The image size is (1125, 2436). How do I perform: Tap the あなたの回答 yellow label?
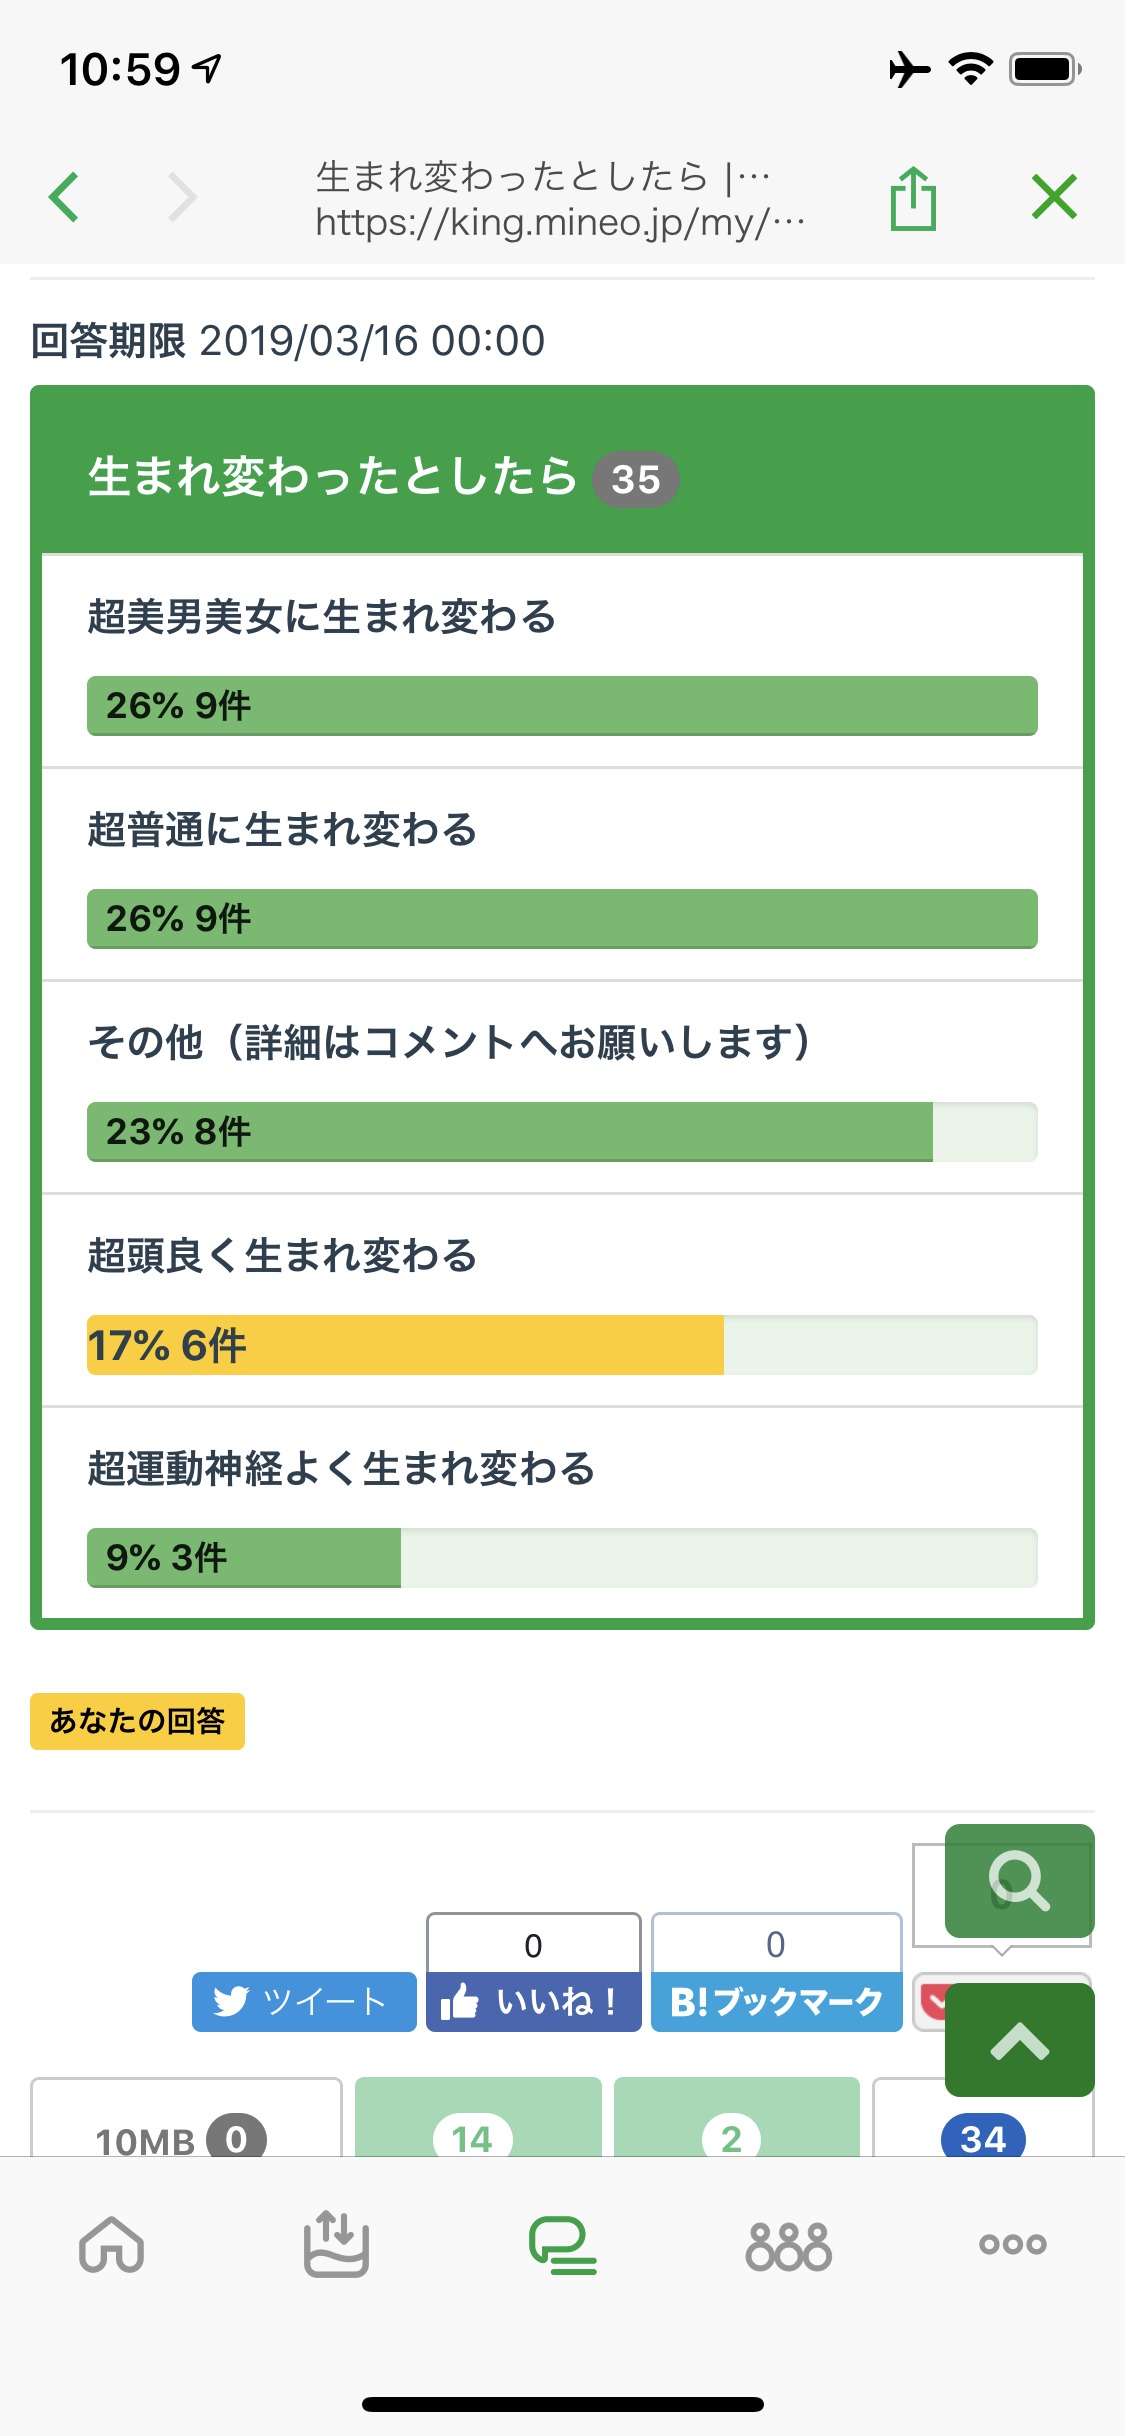137,1721
